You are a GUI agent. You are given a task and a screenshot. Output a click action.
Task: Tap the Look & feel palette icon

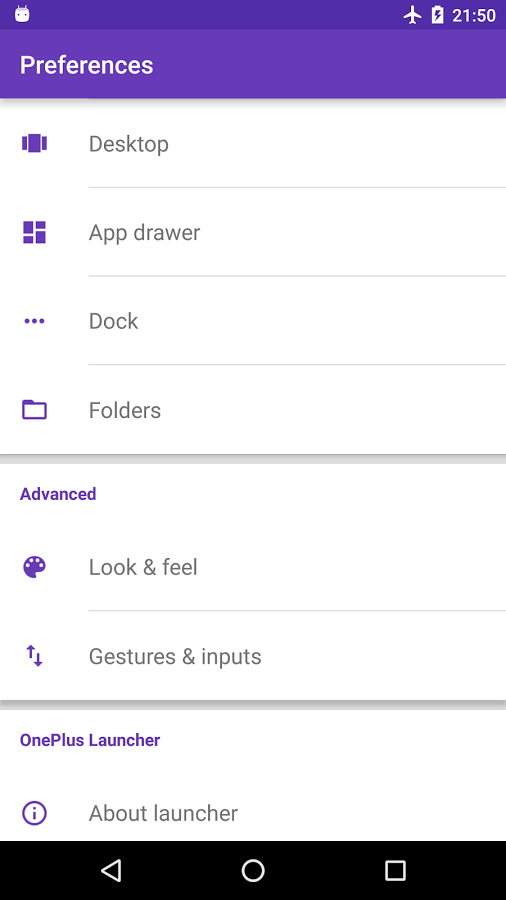pos(34,567)
